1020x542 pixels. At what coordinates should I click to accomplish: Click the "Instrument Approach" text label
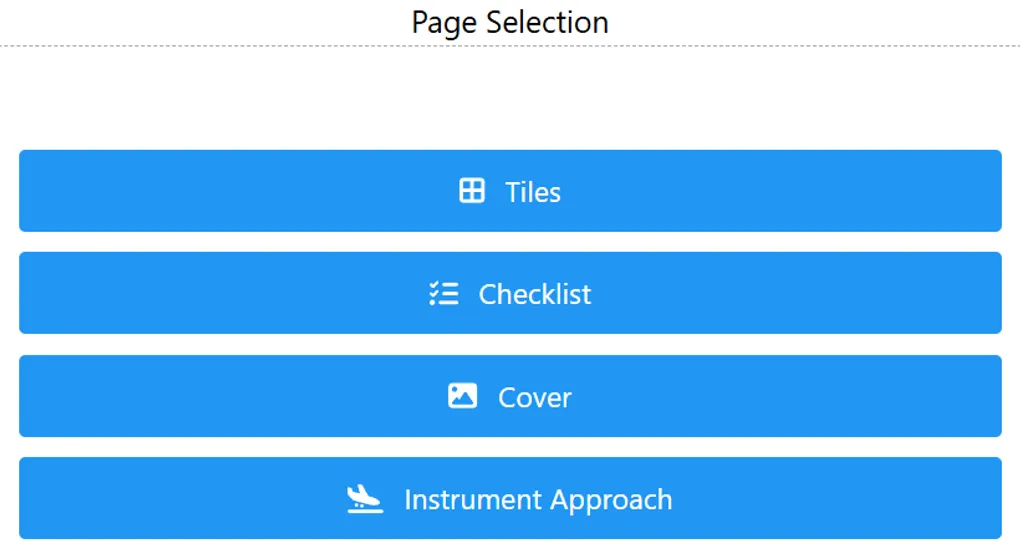pos(538,499)
